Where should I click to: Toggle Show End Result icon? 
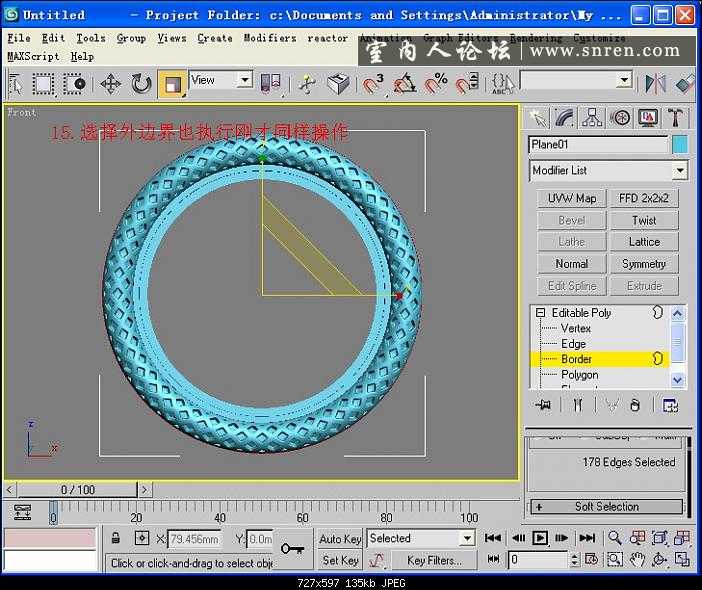pyautogui.click(x=578, y=405)
